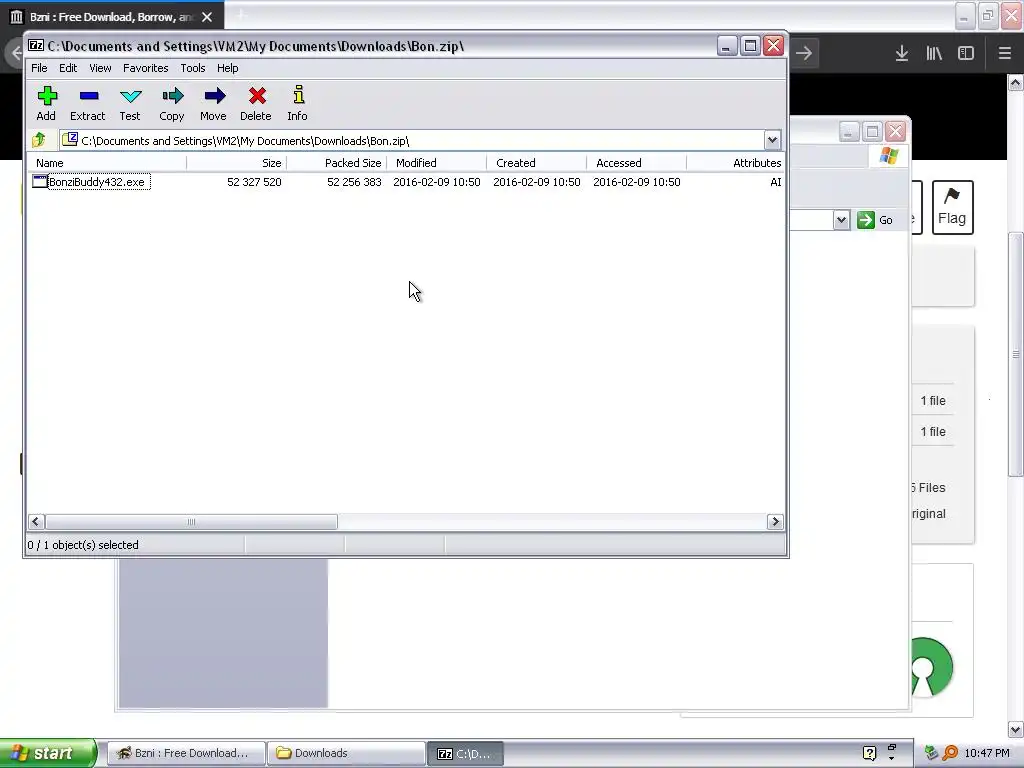1024x768 pixels.
Task: Open the Help menu
Action: (227, 68)
